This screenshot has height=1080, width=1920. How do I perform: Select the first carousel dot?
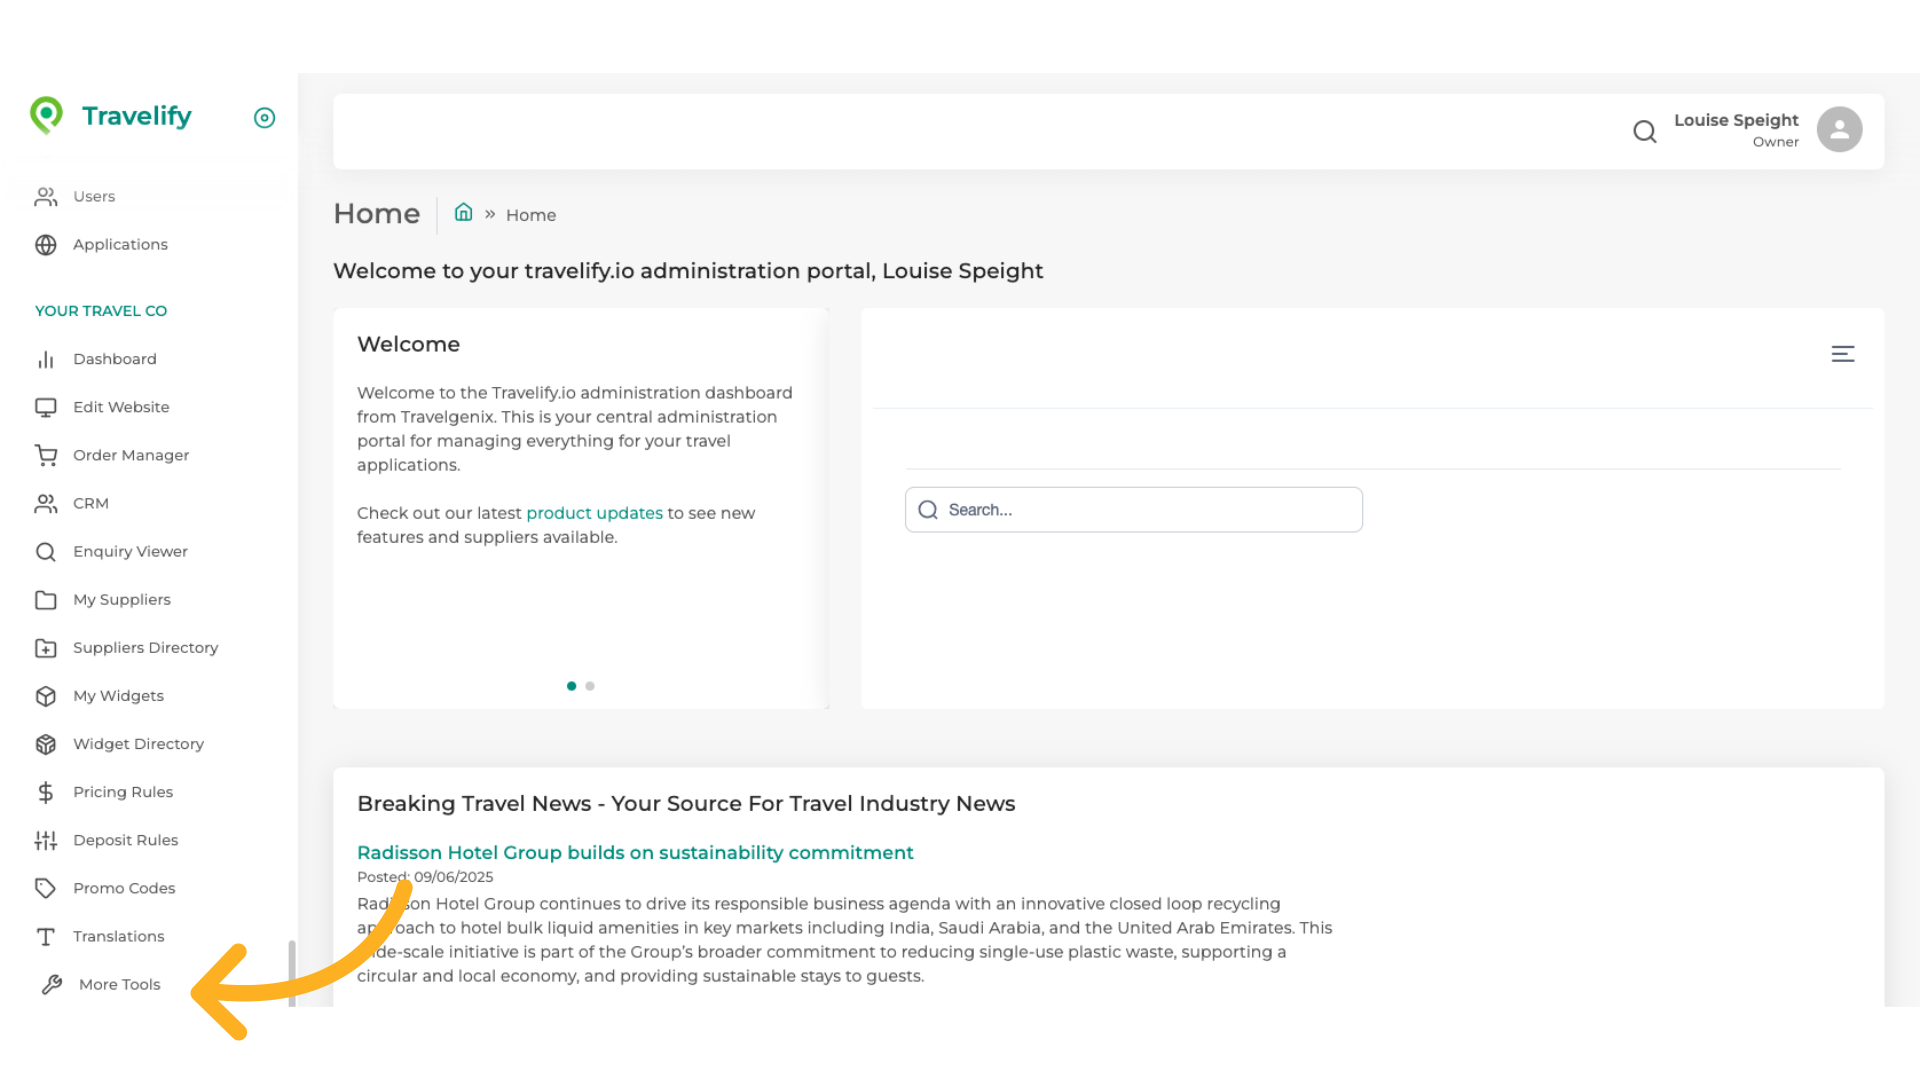(x=571, y=686)
